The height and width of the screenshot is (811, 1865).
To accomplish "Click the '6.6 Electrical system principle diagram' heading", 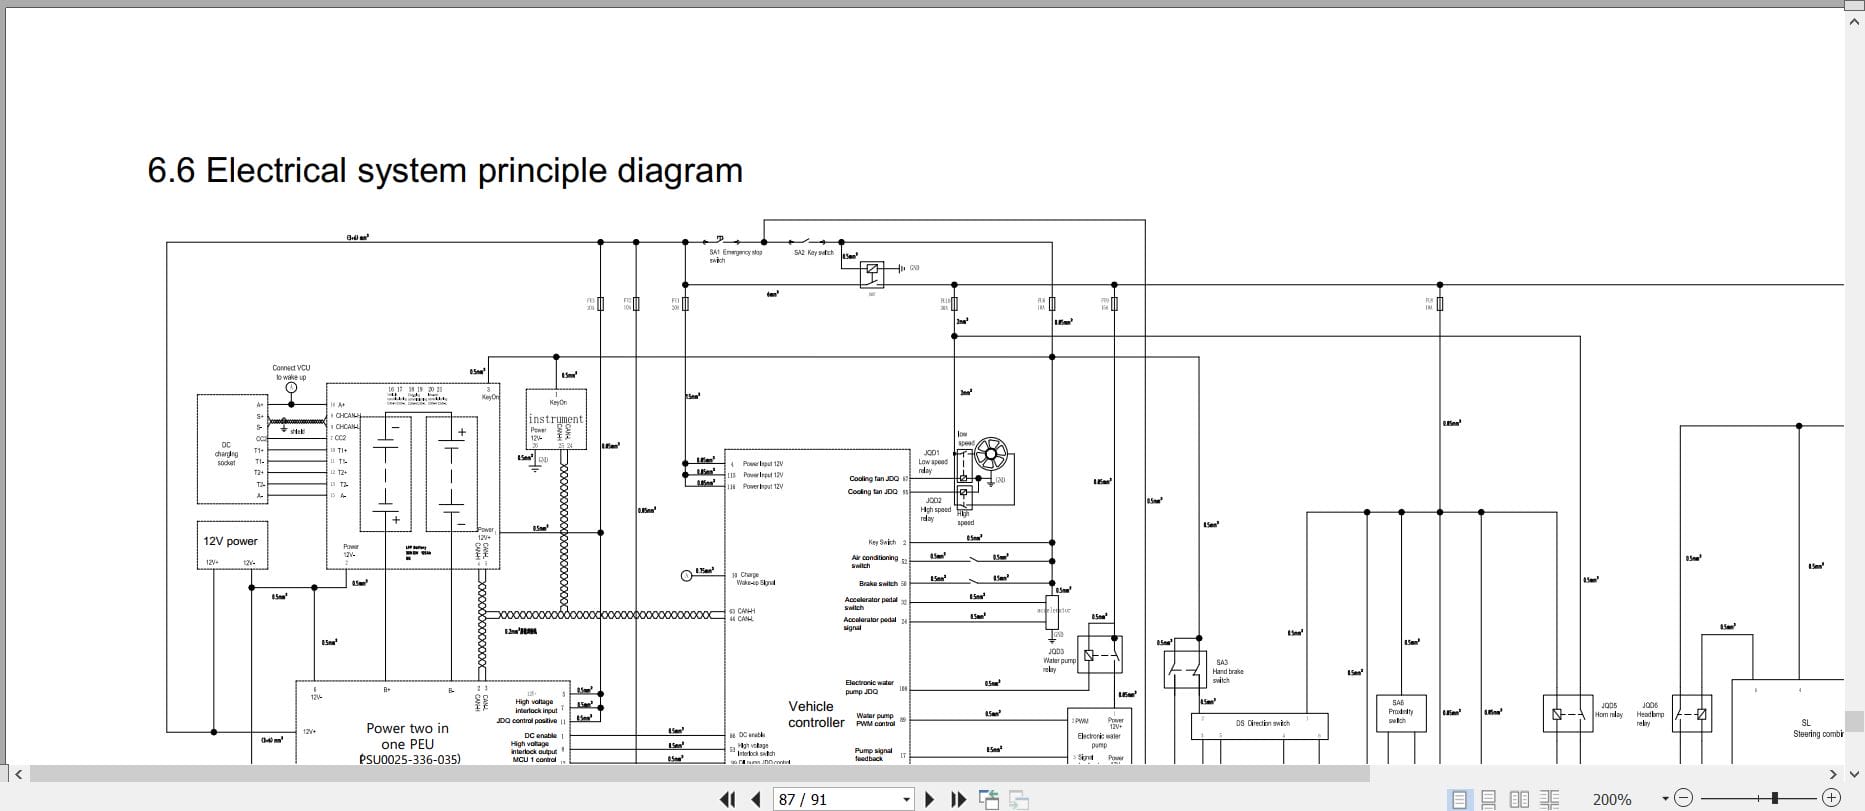I will (x=445, y=171).
